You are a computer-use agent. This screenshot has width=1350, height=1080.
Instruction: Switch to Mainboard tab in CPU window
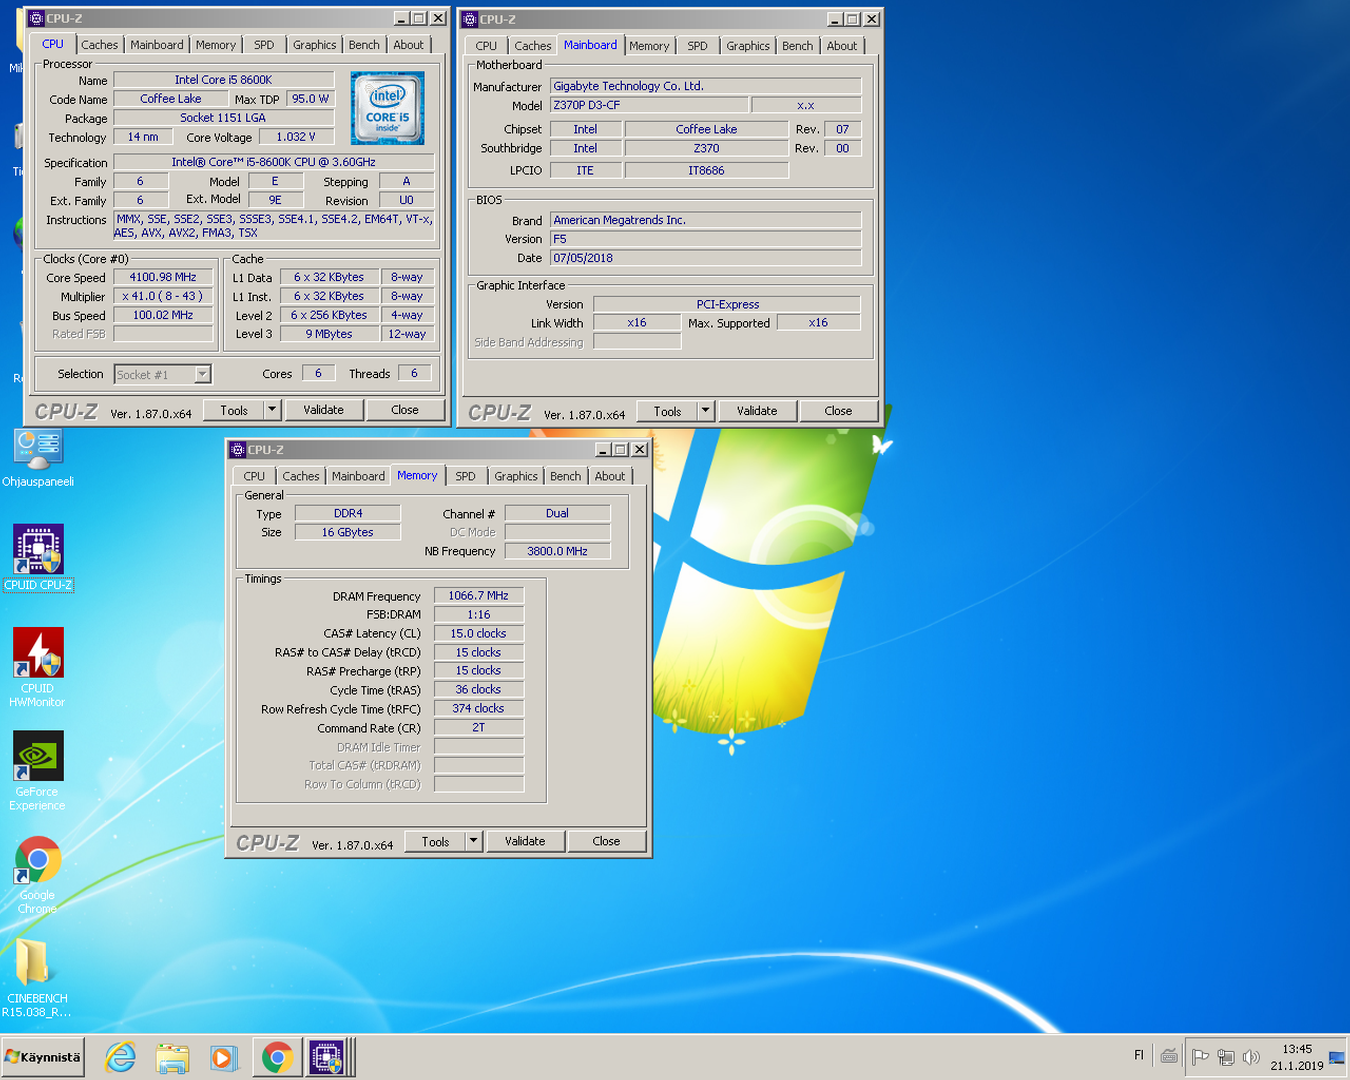point(157,45)
